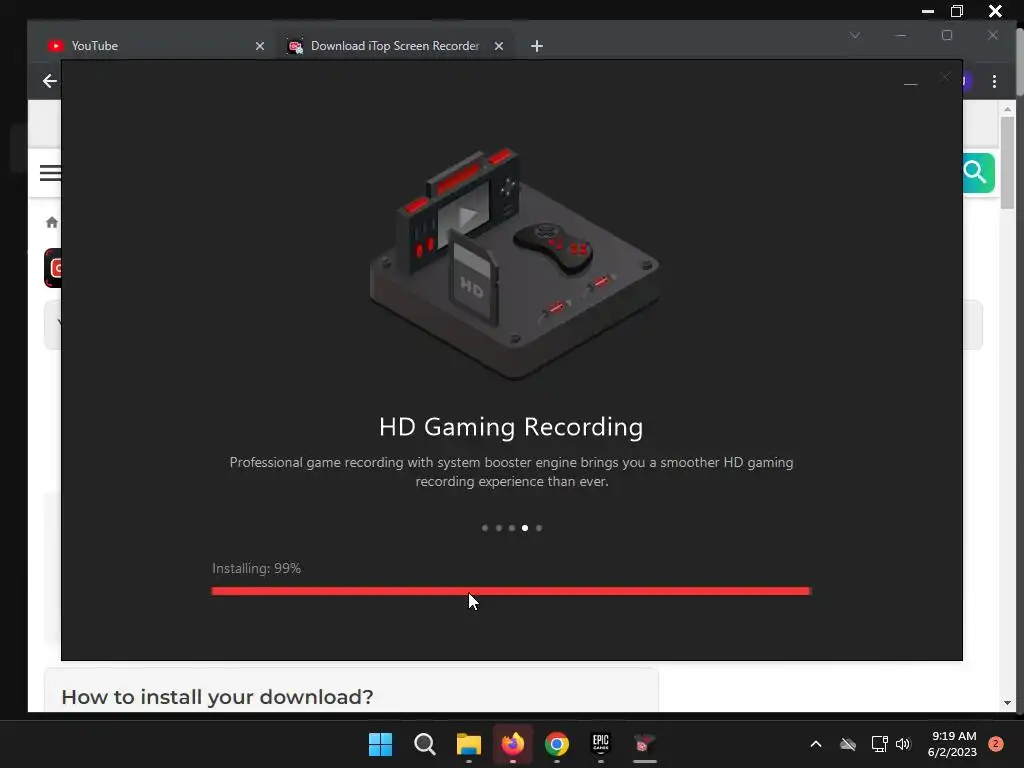This screenshot has width=1024, height=768.
Task: Close the Download iTop Screen Recorder tab
Action: click(x=499, y=46)
